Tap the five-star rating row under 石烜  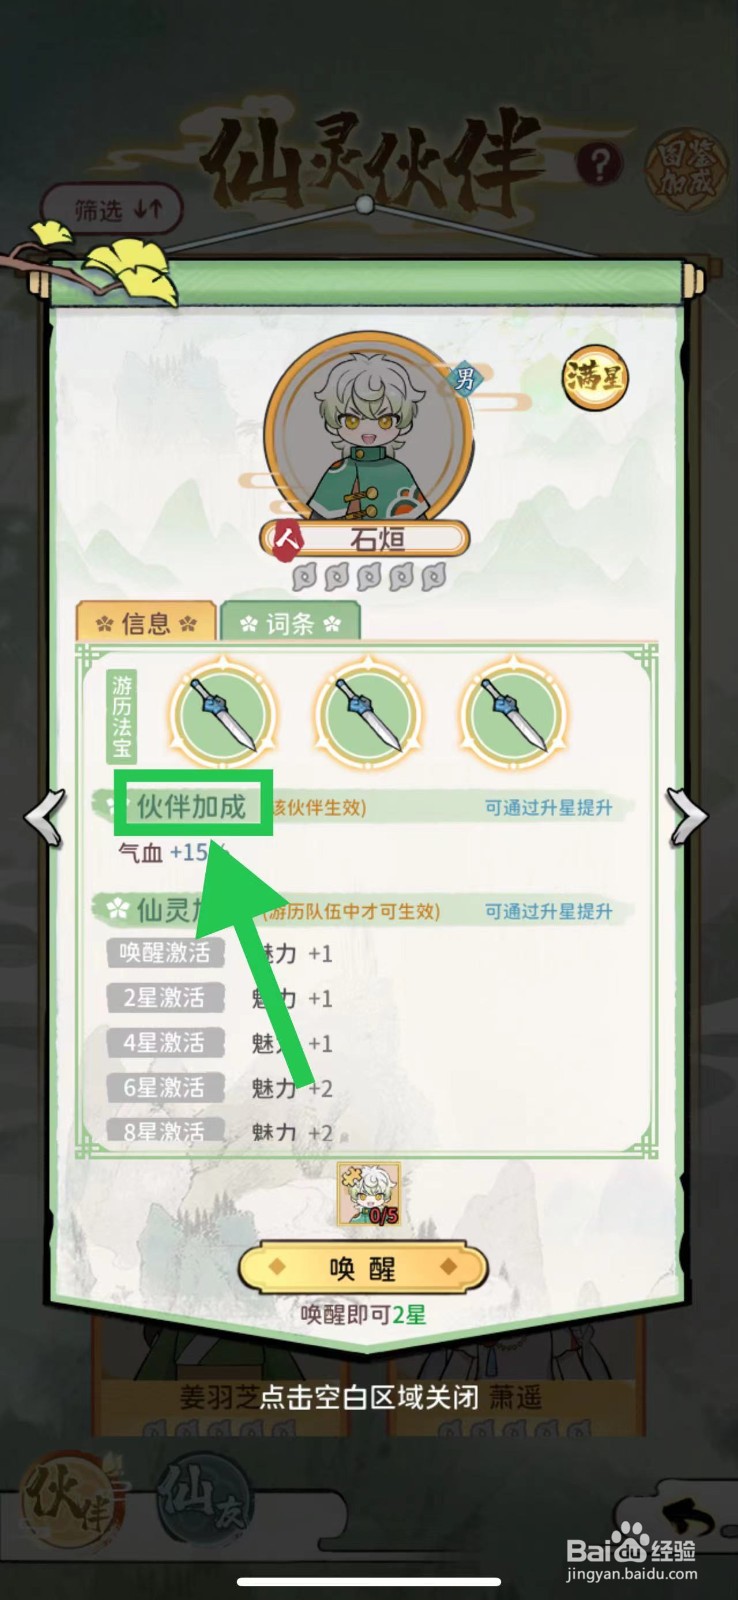[369, 576]
